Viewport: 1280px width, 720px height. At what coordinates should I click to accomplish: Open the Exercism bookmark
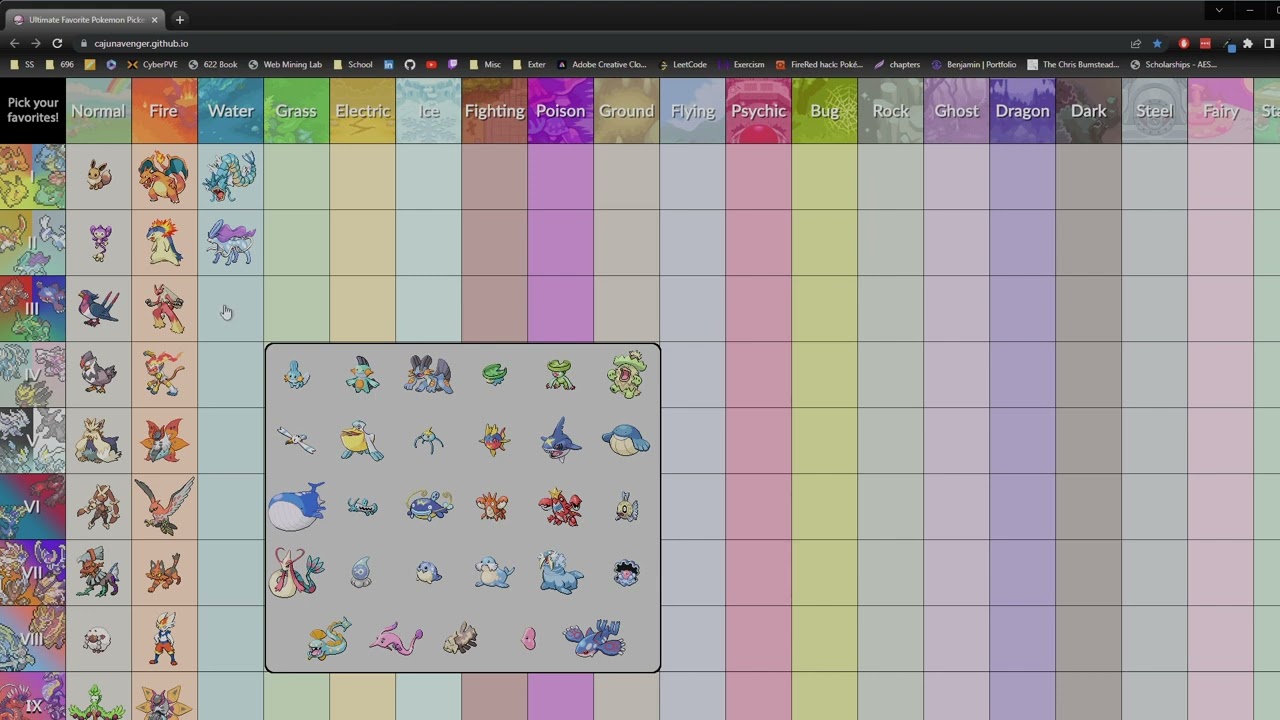click(x=741, y=64)
